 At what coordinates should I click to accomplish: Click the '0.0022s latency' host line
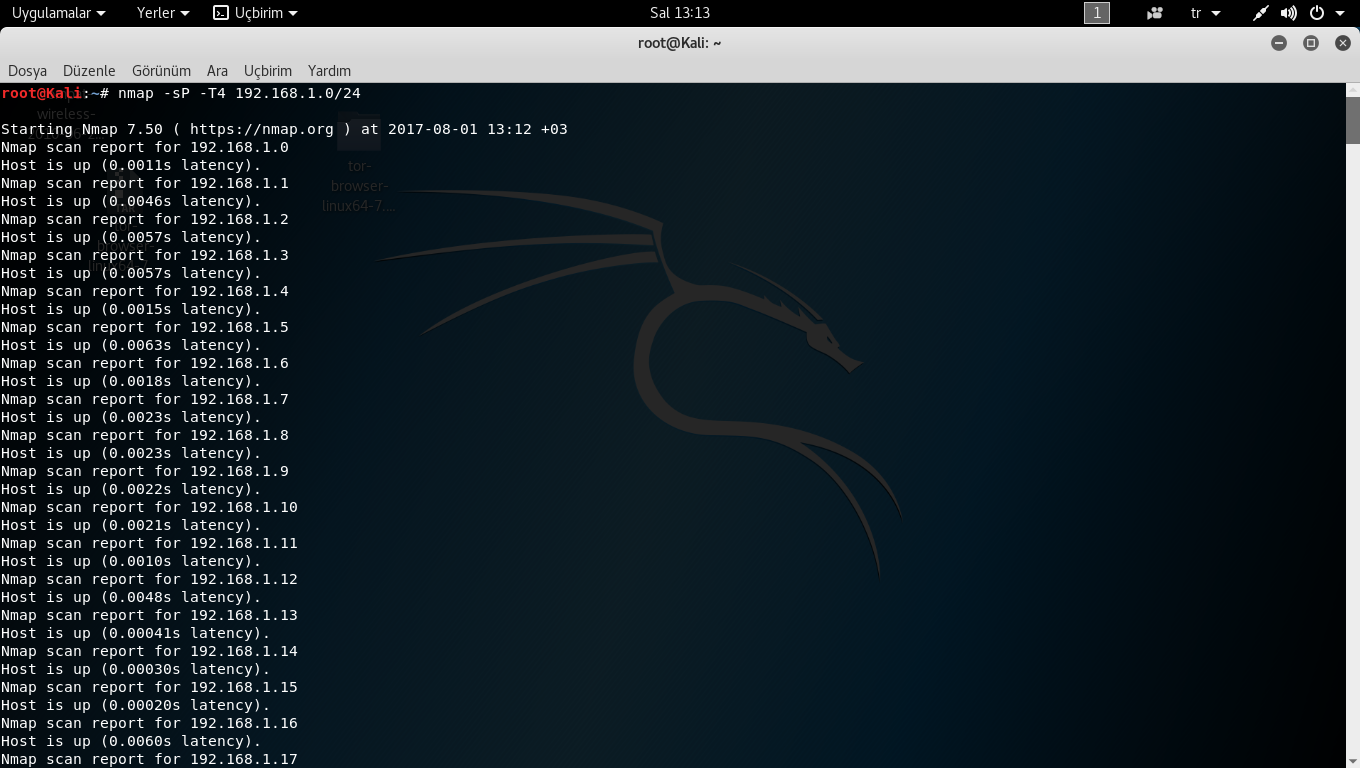(131, 489)
